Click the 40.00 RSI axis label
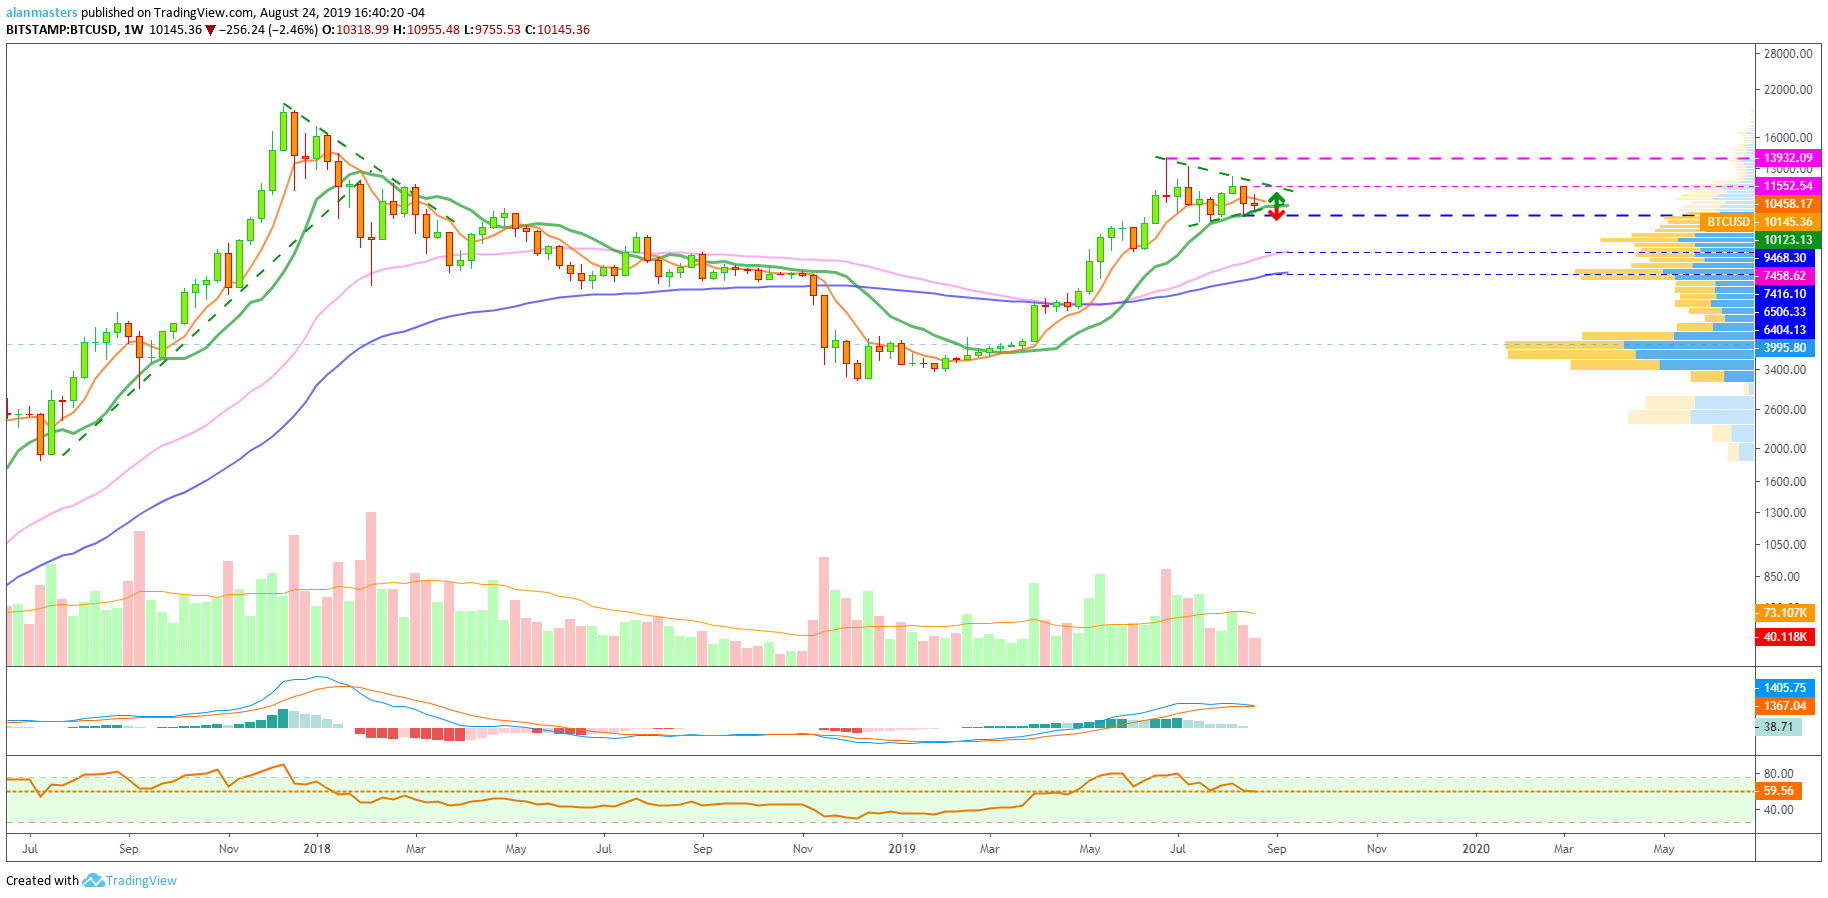The width and height of the screenshot is (1828, 898). click(1779, 810)
